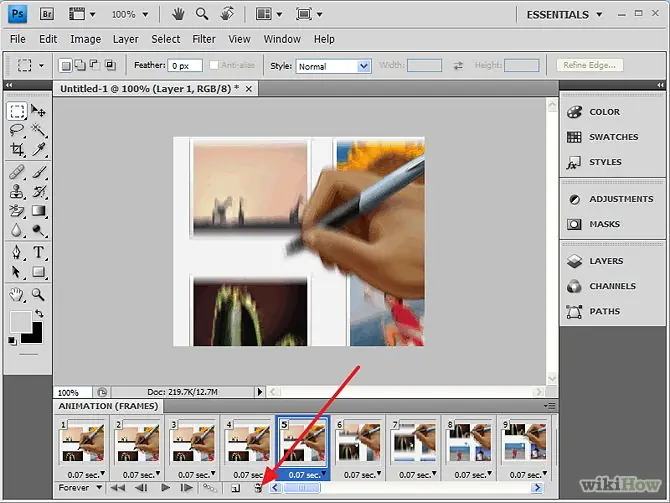Open the Arrange Documents dropdown
The image size is (670, 503).
(269, 14)
